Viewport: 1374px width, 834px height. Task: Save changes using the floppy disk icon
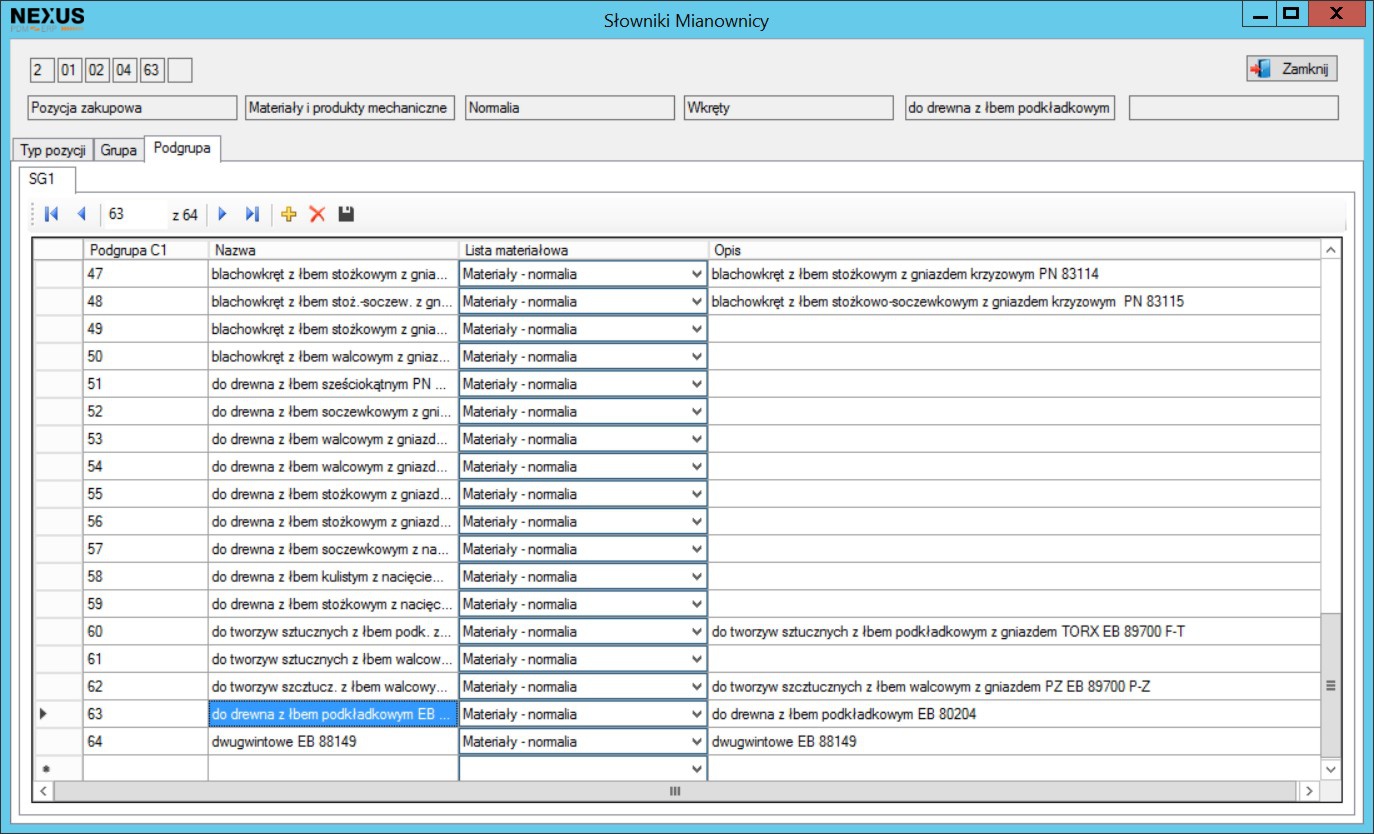[346, 214]
